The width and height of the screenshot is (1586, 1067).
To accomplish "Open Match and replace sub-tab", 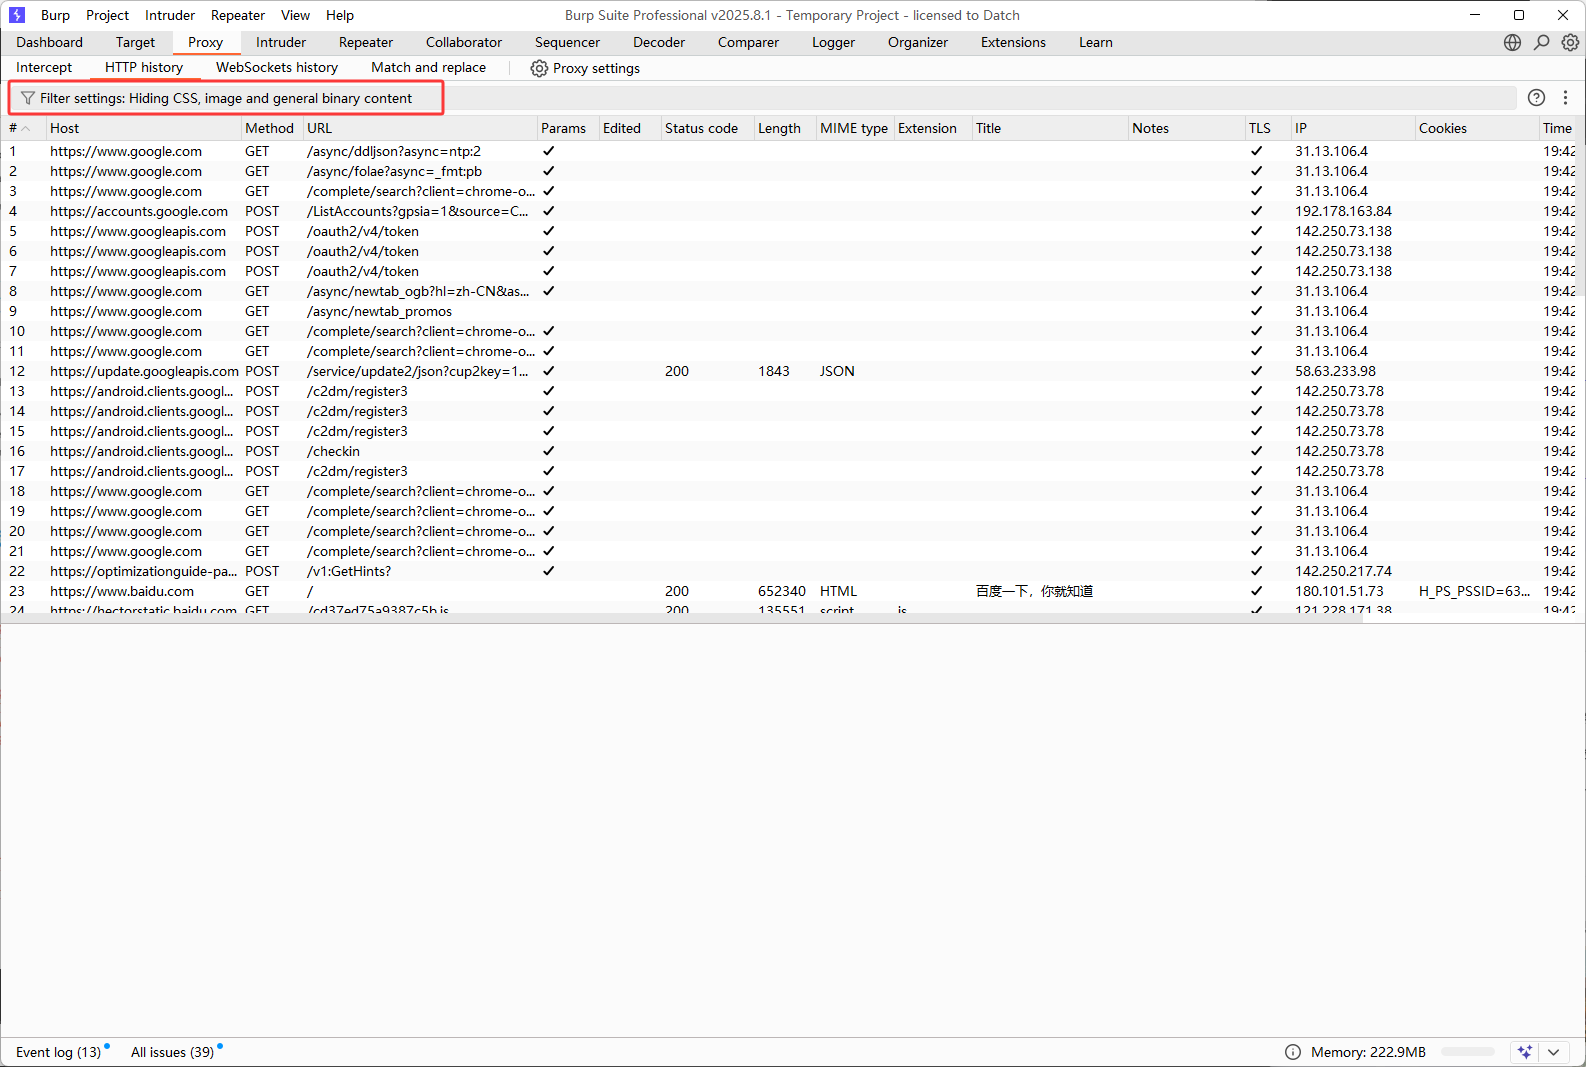I will click(428, 67).
